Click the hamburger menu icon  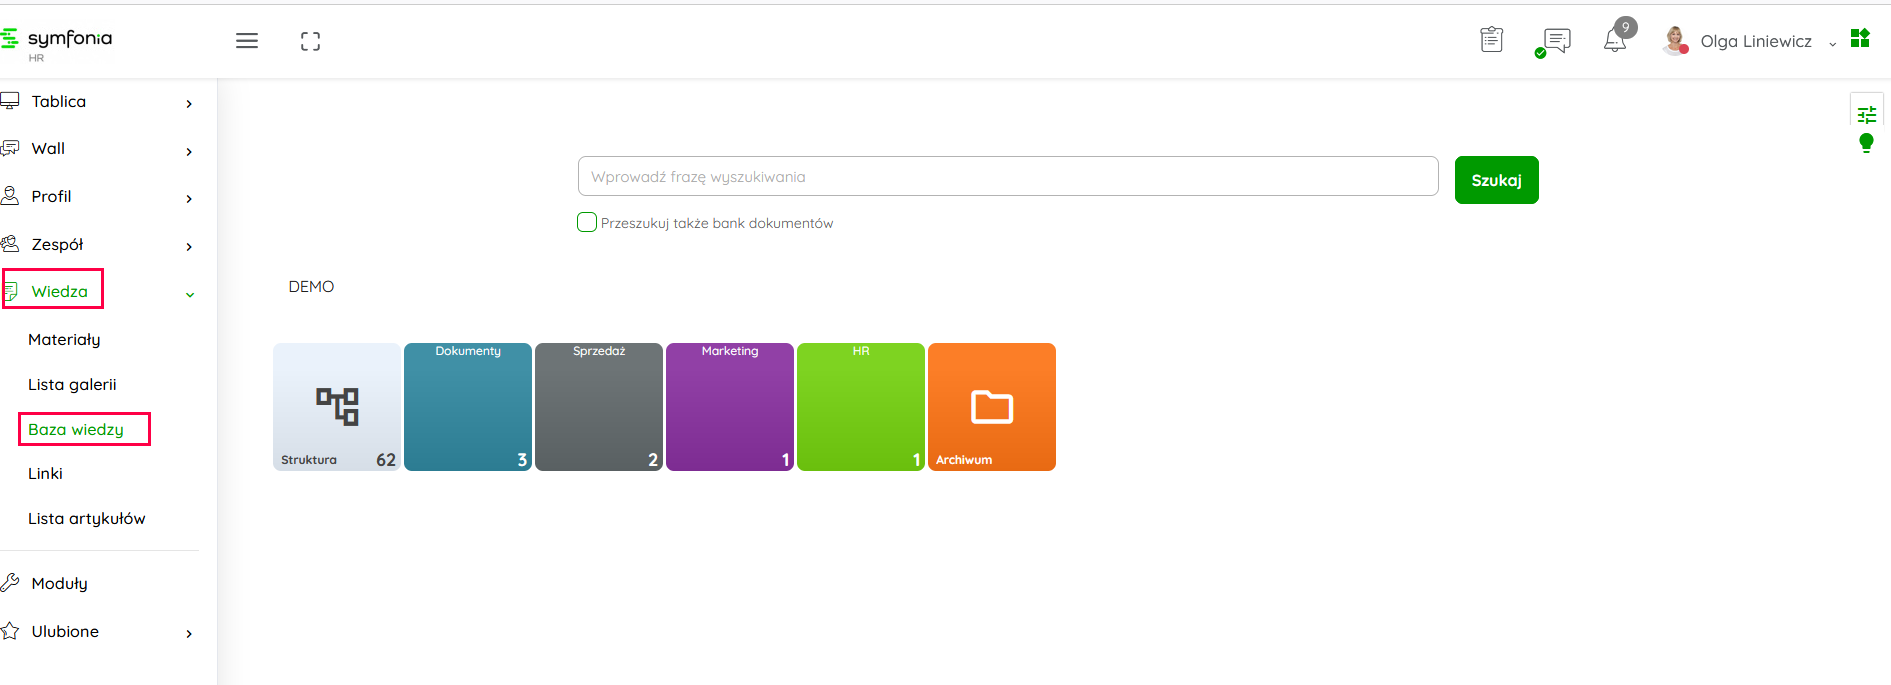247,41
